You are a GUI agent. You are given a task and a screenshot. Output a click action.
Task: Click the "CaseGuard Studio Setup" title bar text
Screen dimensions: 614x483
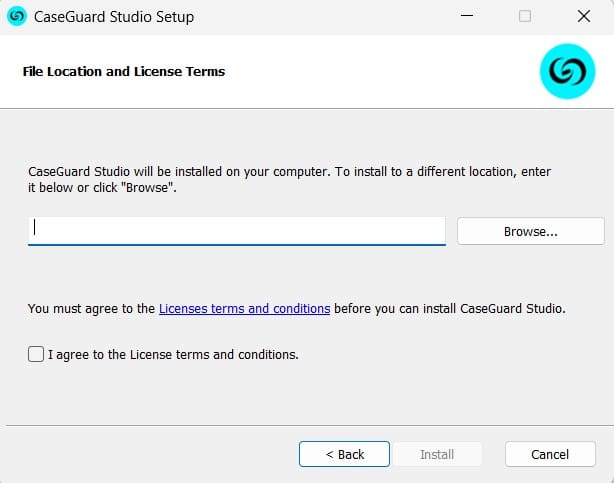[114, 17]
